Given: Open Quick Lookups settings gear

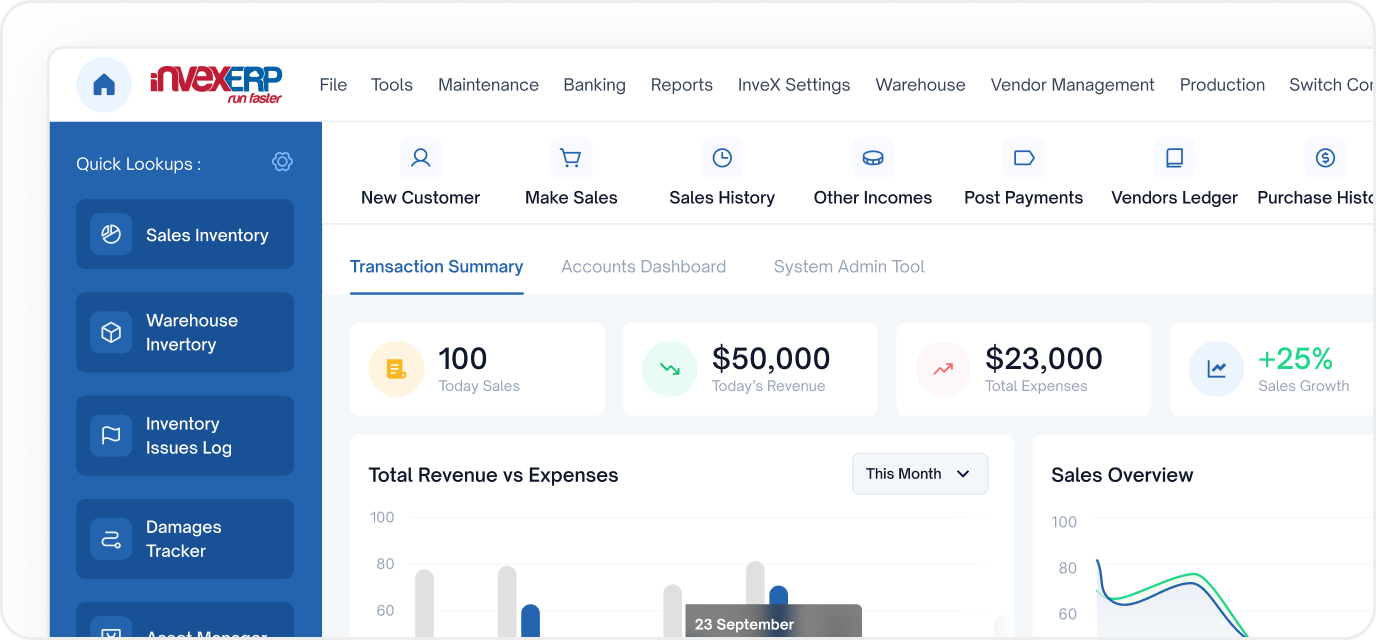Looking at the screenshot, I should 282,162.
